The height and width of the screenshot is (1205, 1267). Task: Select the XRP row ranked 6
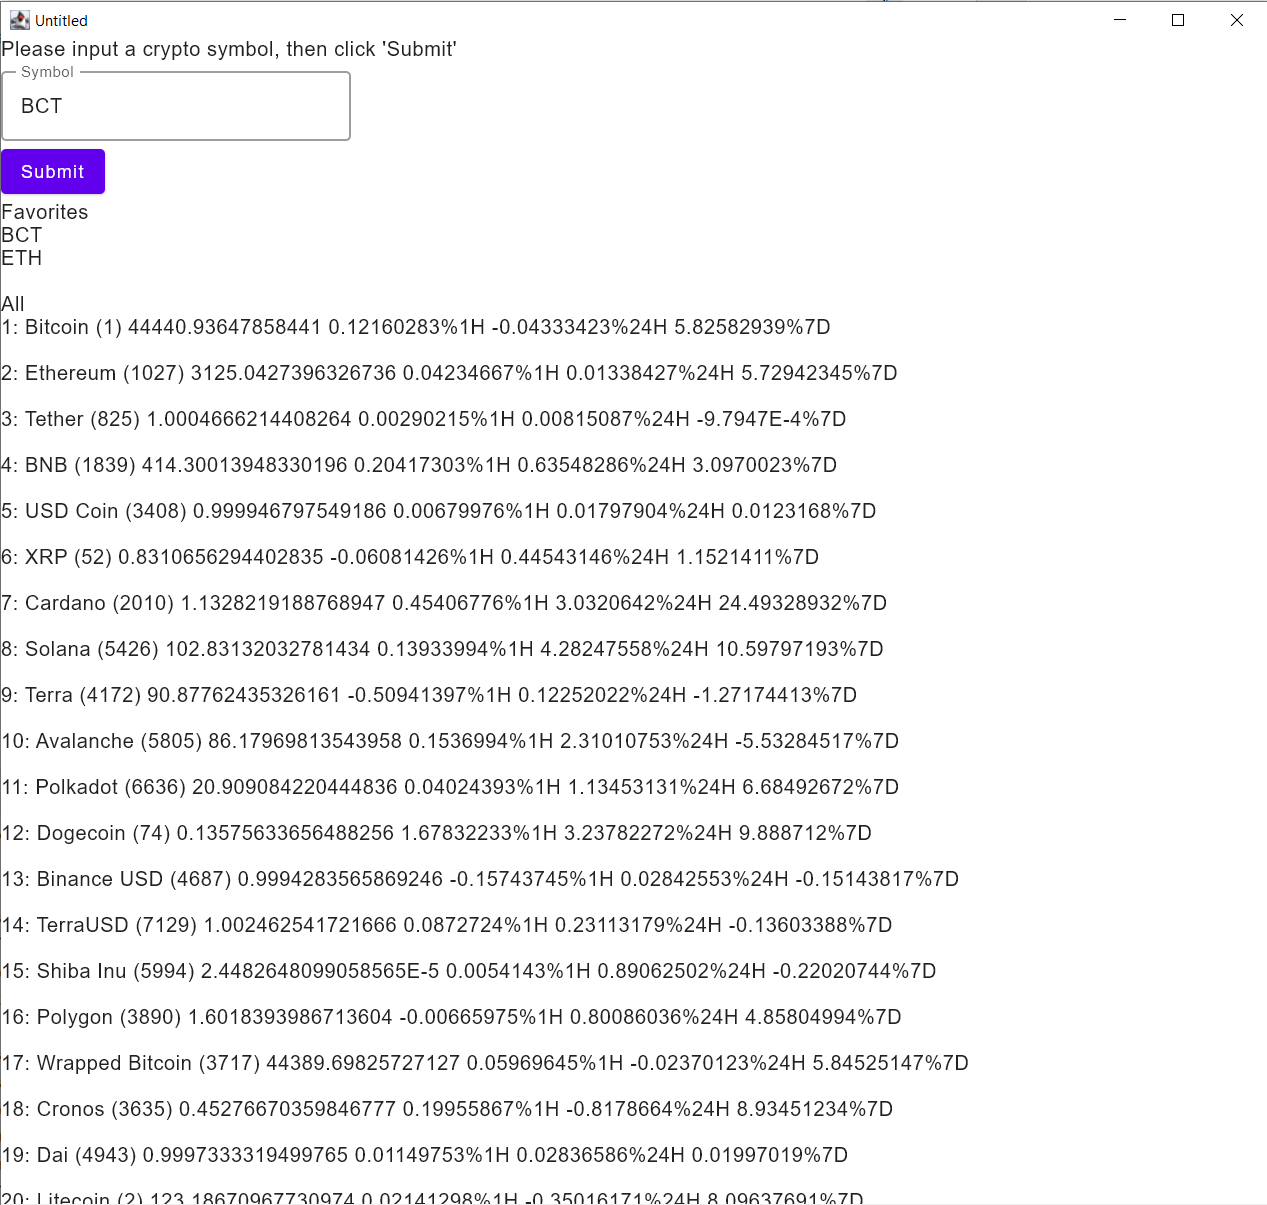(410, 557)
